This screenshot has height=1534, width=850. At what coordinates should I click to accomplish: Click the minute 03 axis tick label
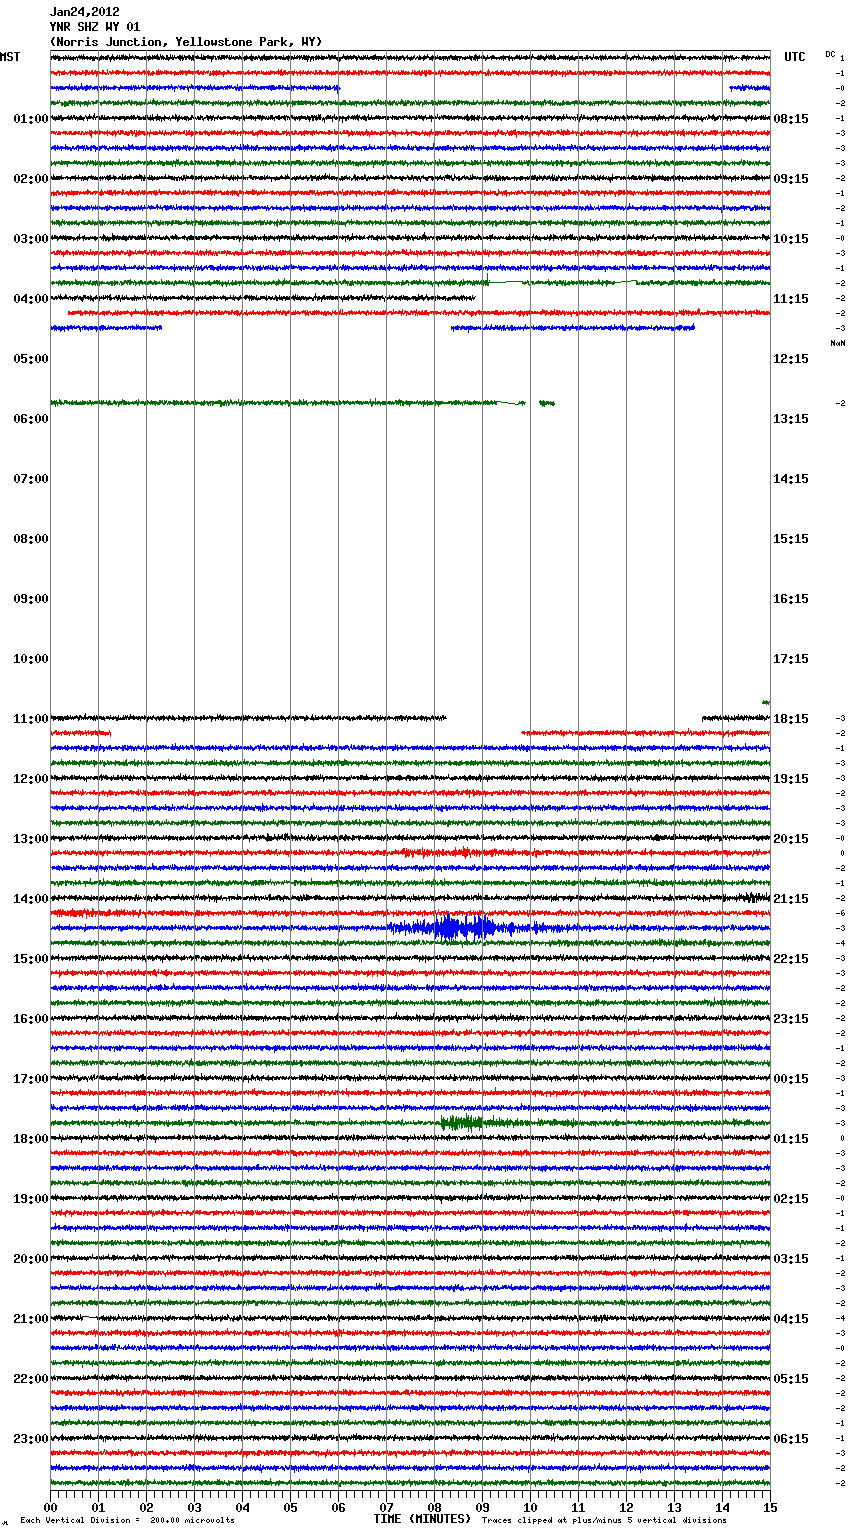pyautogui.click(x=194, y=1507)
